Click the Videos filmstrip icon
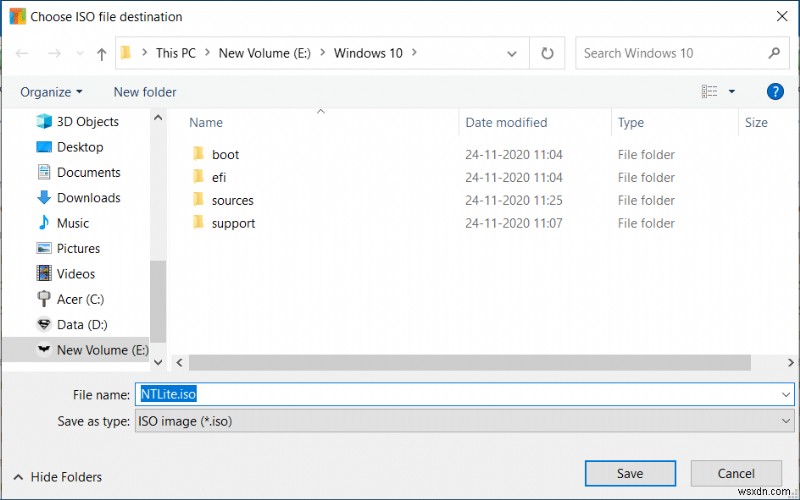 pyautogui.click(x=44, y=273)
